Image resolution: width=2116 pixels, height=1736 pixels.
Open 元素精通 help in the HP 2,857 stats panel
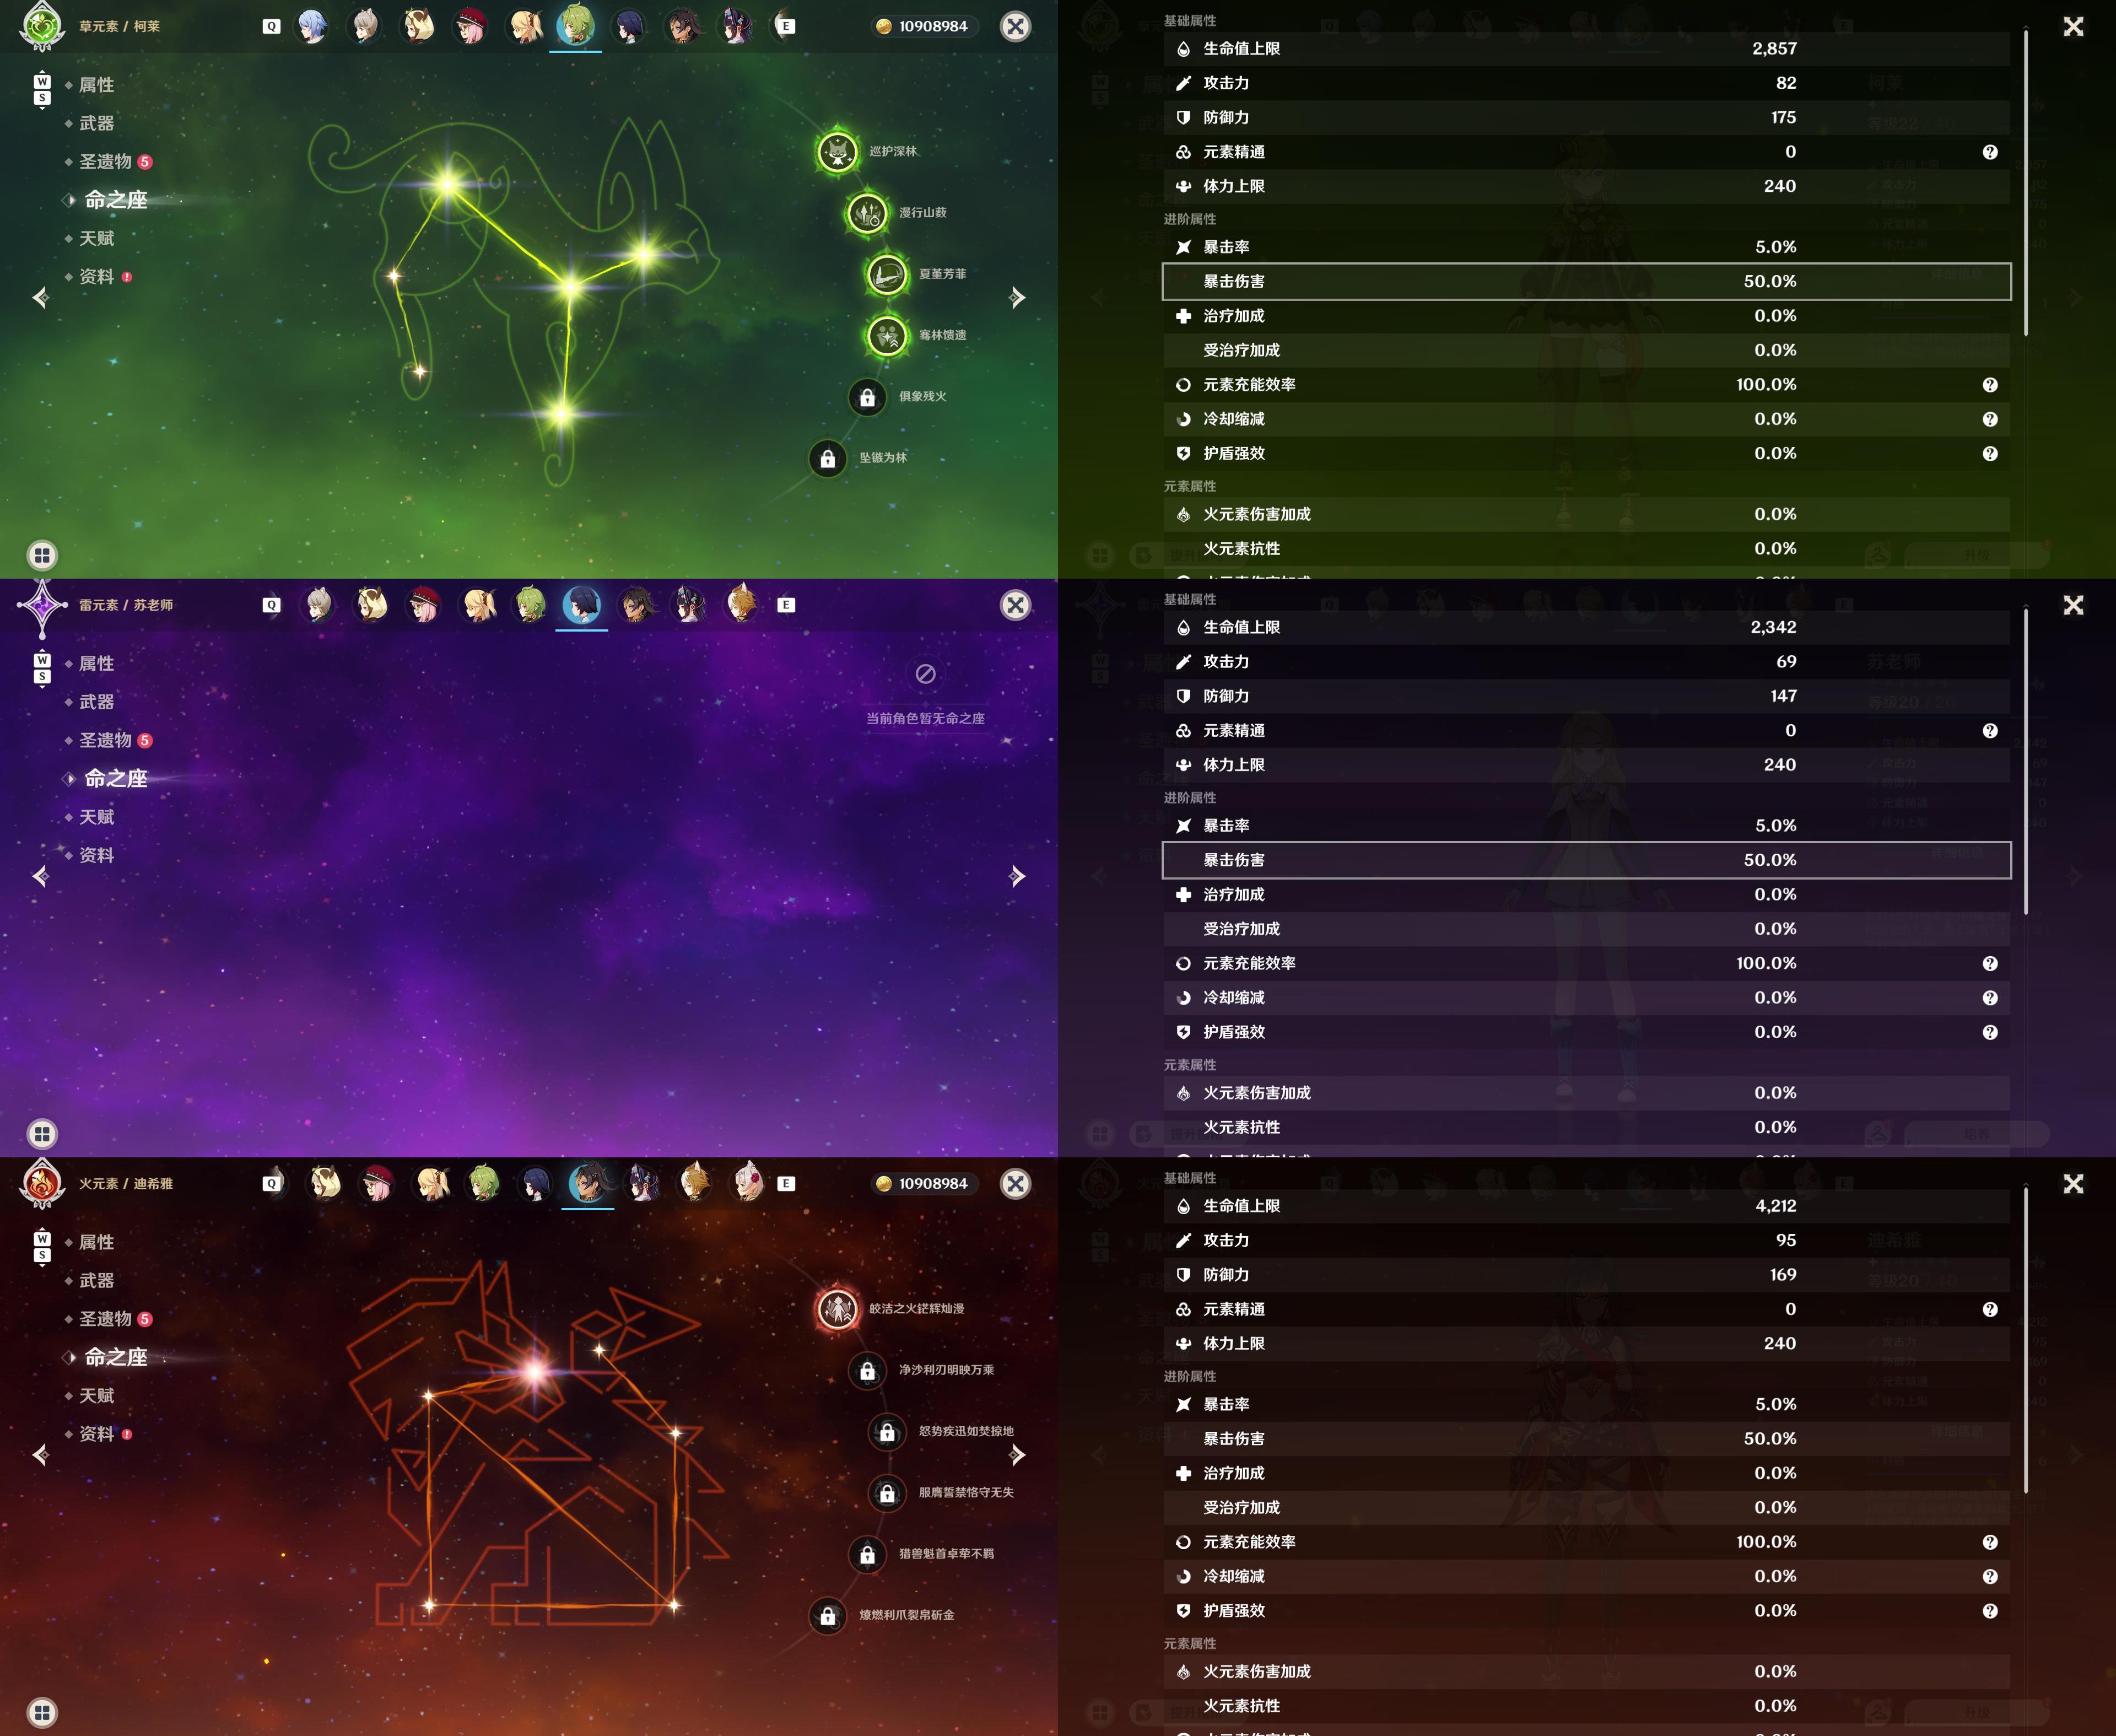click(x=1990, y=152)
